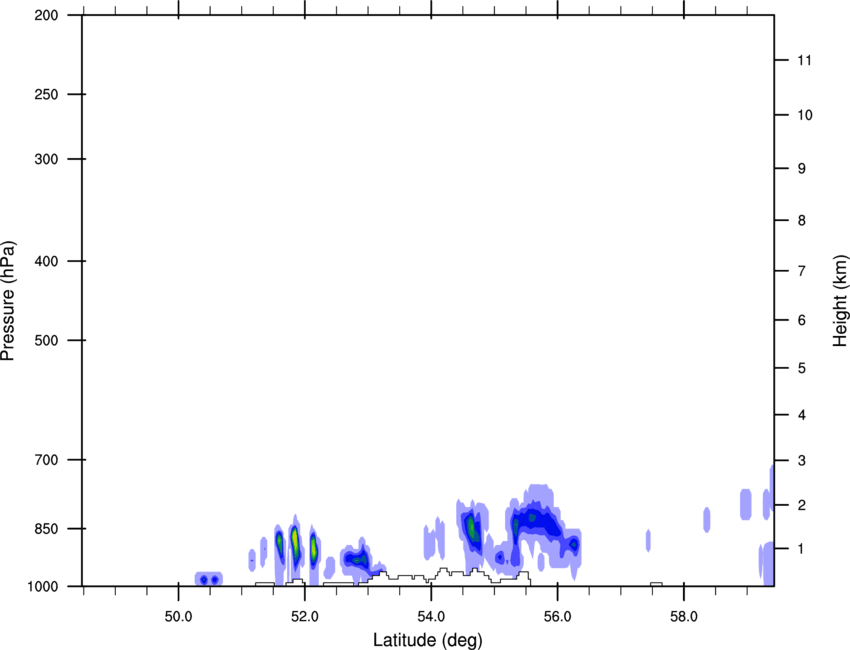Click the Height (km) axis title

click(840, 300)
